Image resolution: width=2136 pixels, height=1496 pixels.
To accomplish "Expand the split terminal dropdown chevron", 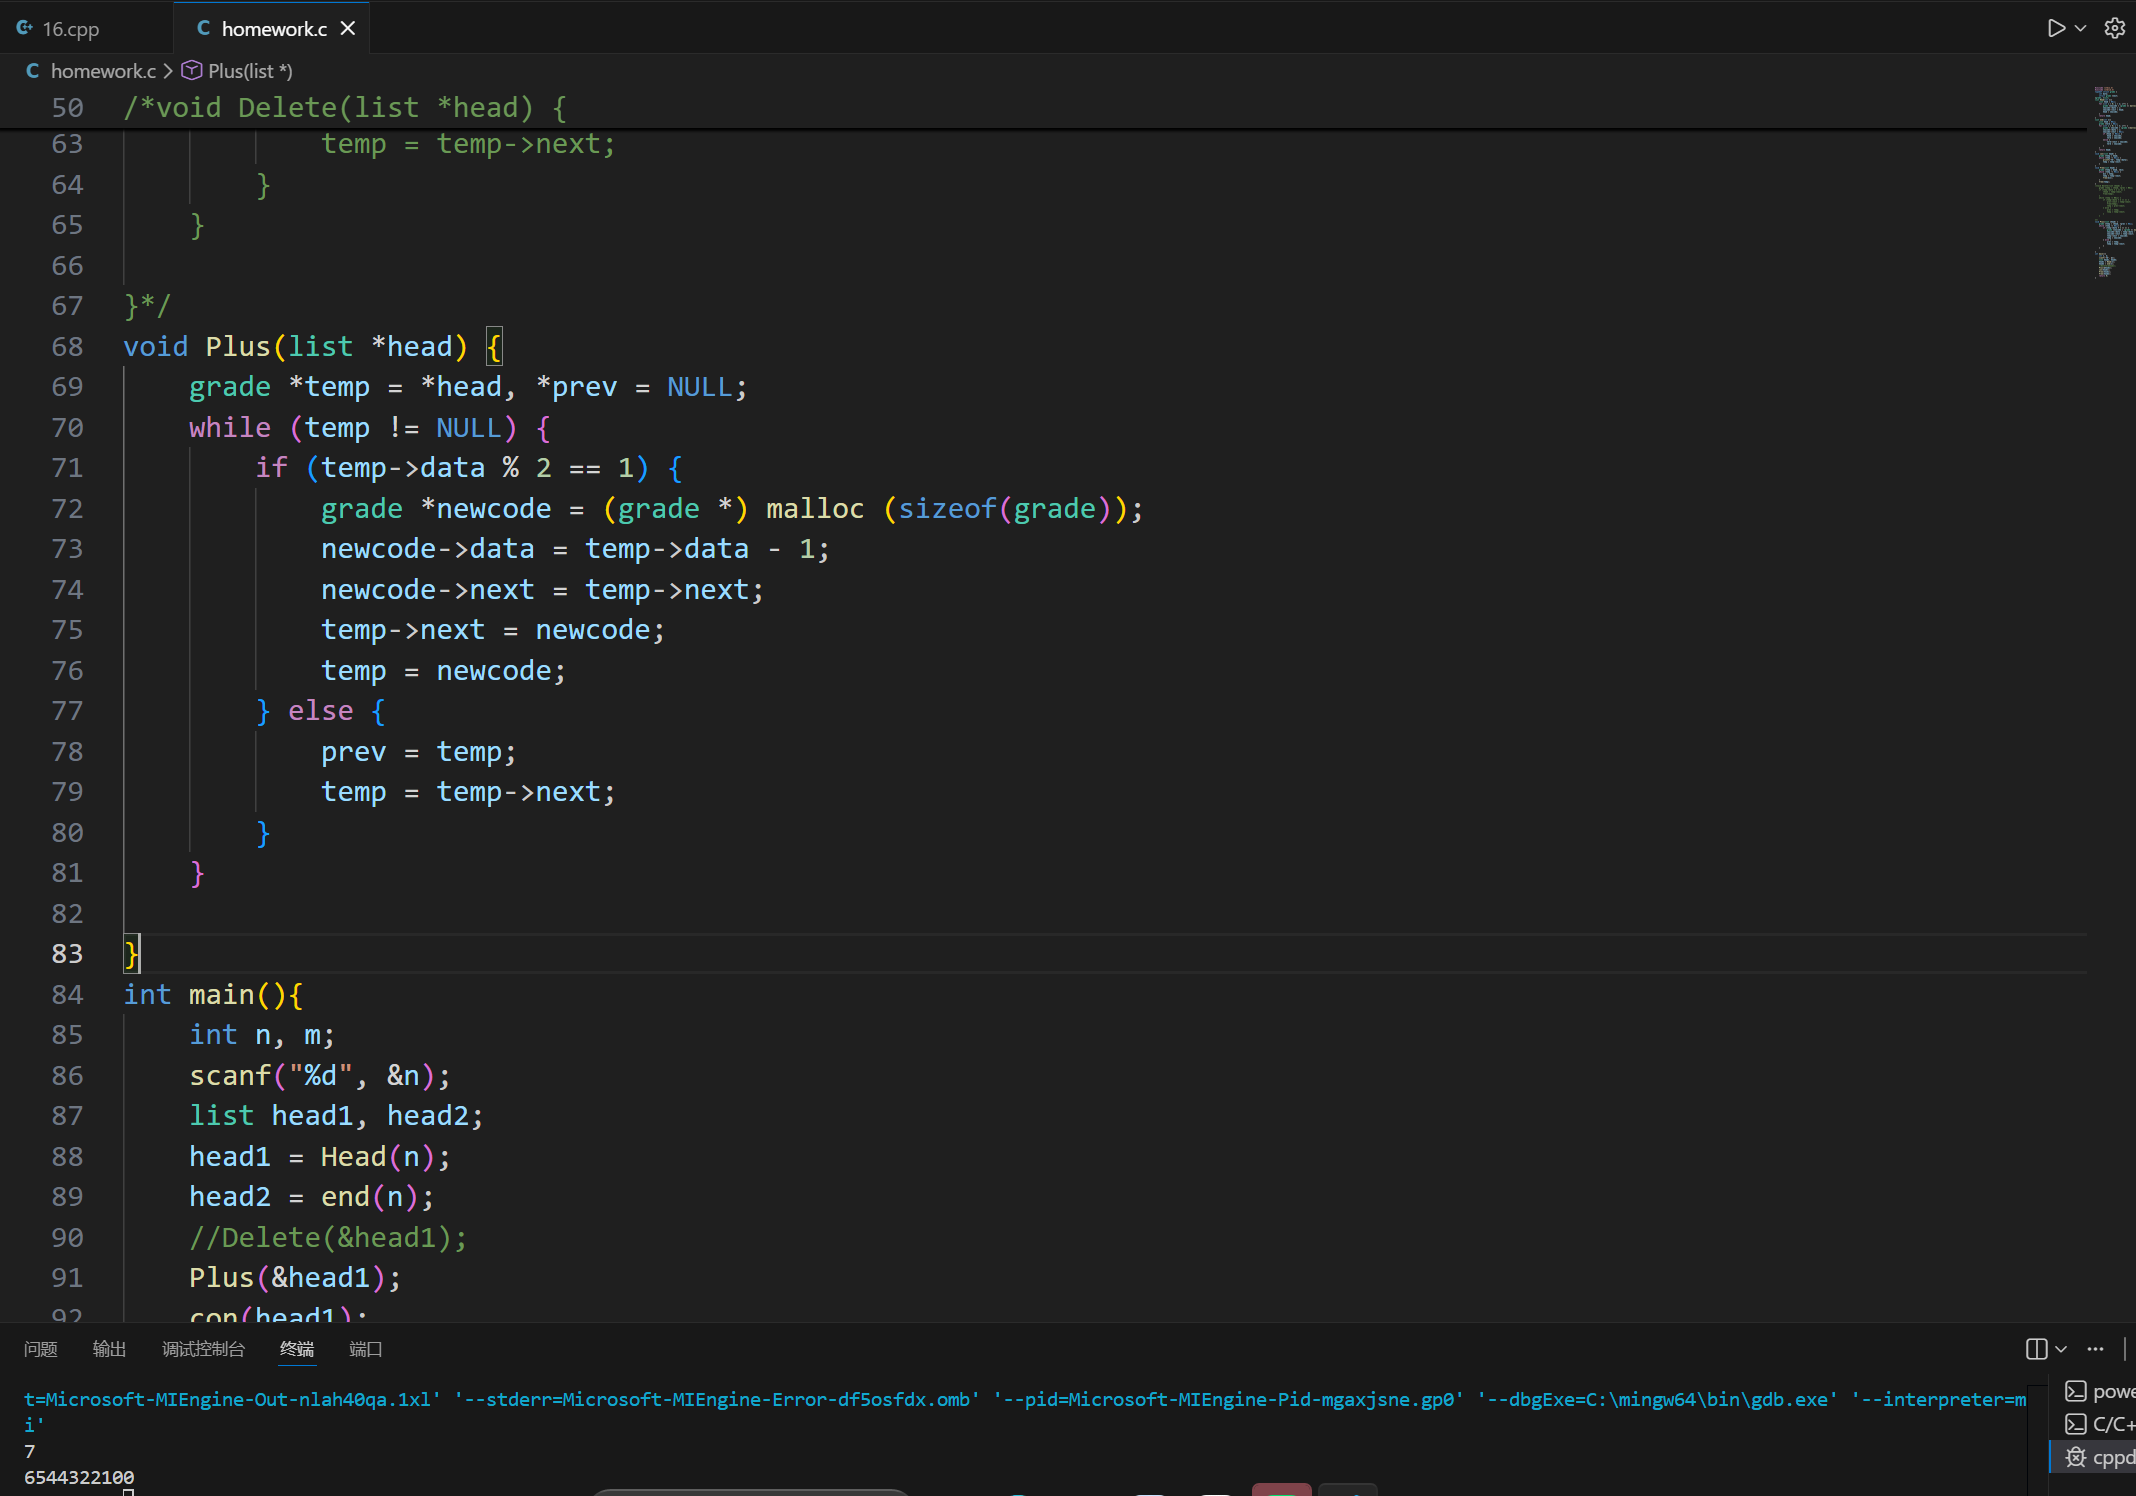I will click(2061, 1349).
